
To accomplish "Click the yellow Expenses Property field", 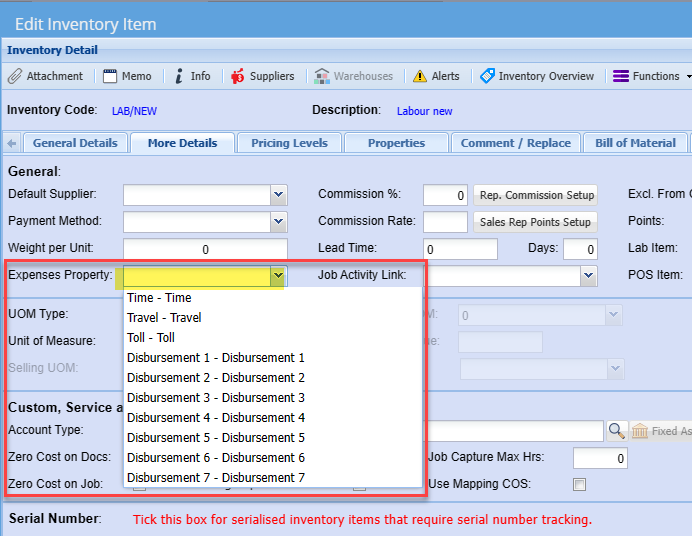I will click(197, 276).
